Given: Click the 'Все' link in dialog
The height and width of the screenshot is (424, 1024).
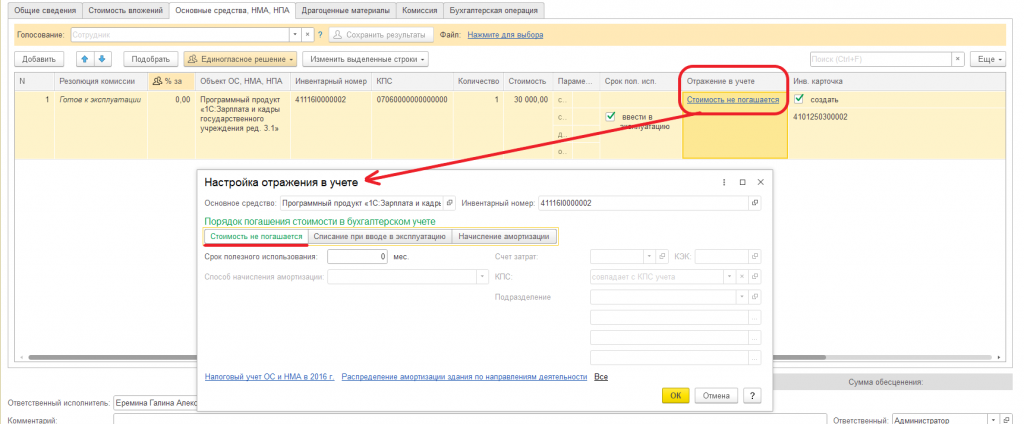Looking at the screenshot, I should [601, 377].
